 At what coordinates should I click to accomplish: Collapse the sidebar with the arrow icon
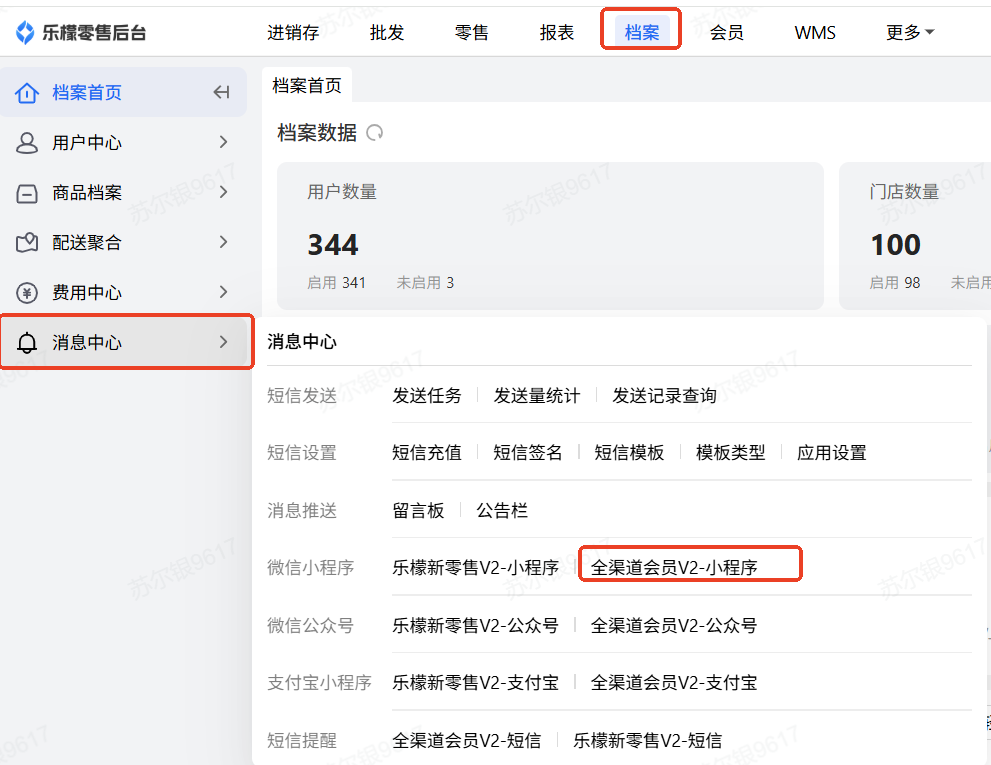pos(221,92)
